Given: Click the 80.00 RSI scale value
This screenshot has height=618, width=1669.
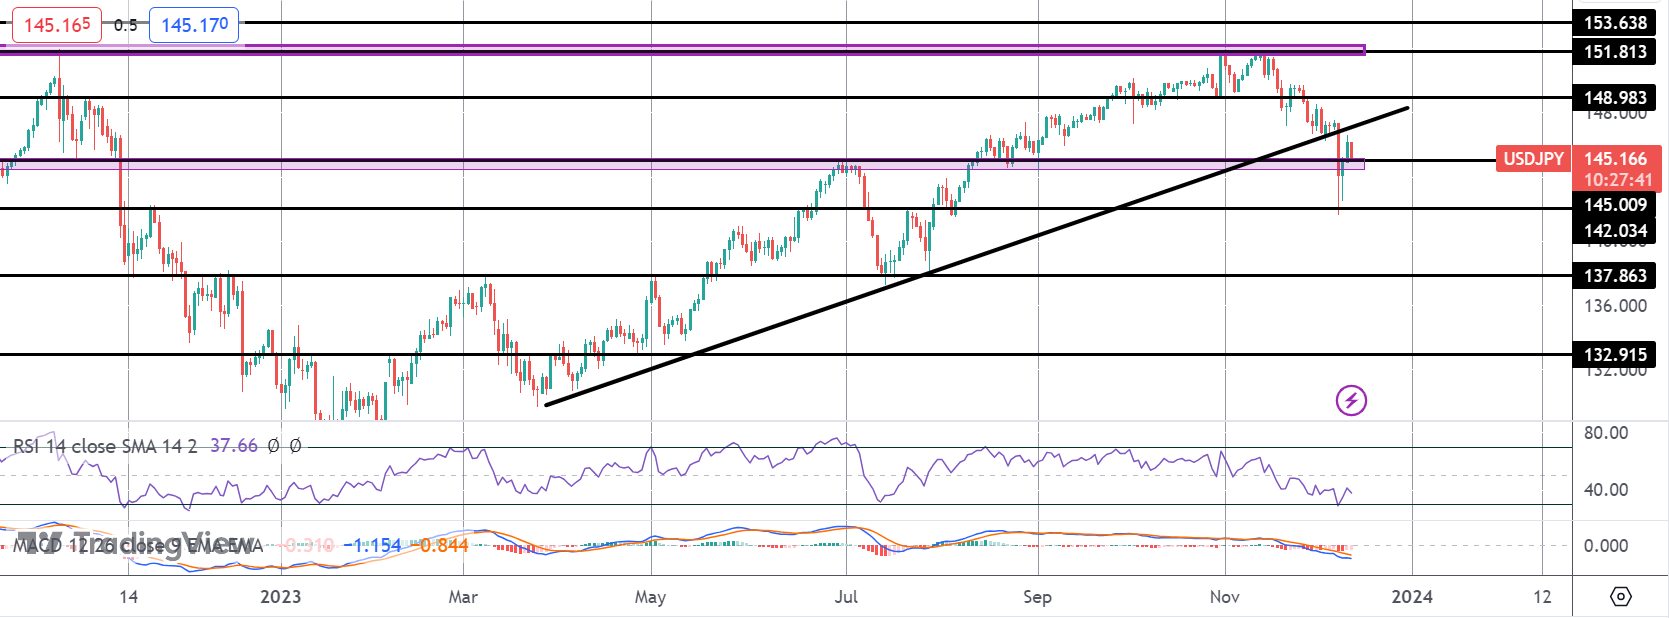Looking at the screenshot, I should (x=1606, y=433).
